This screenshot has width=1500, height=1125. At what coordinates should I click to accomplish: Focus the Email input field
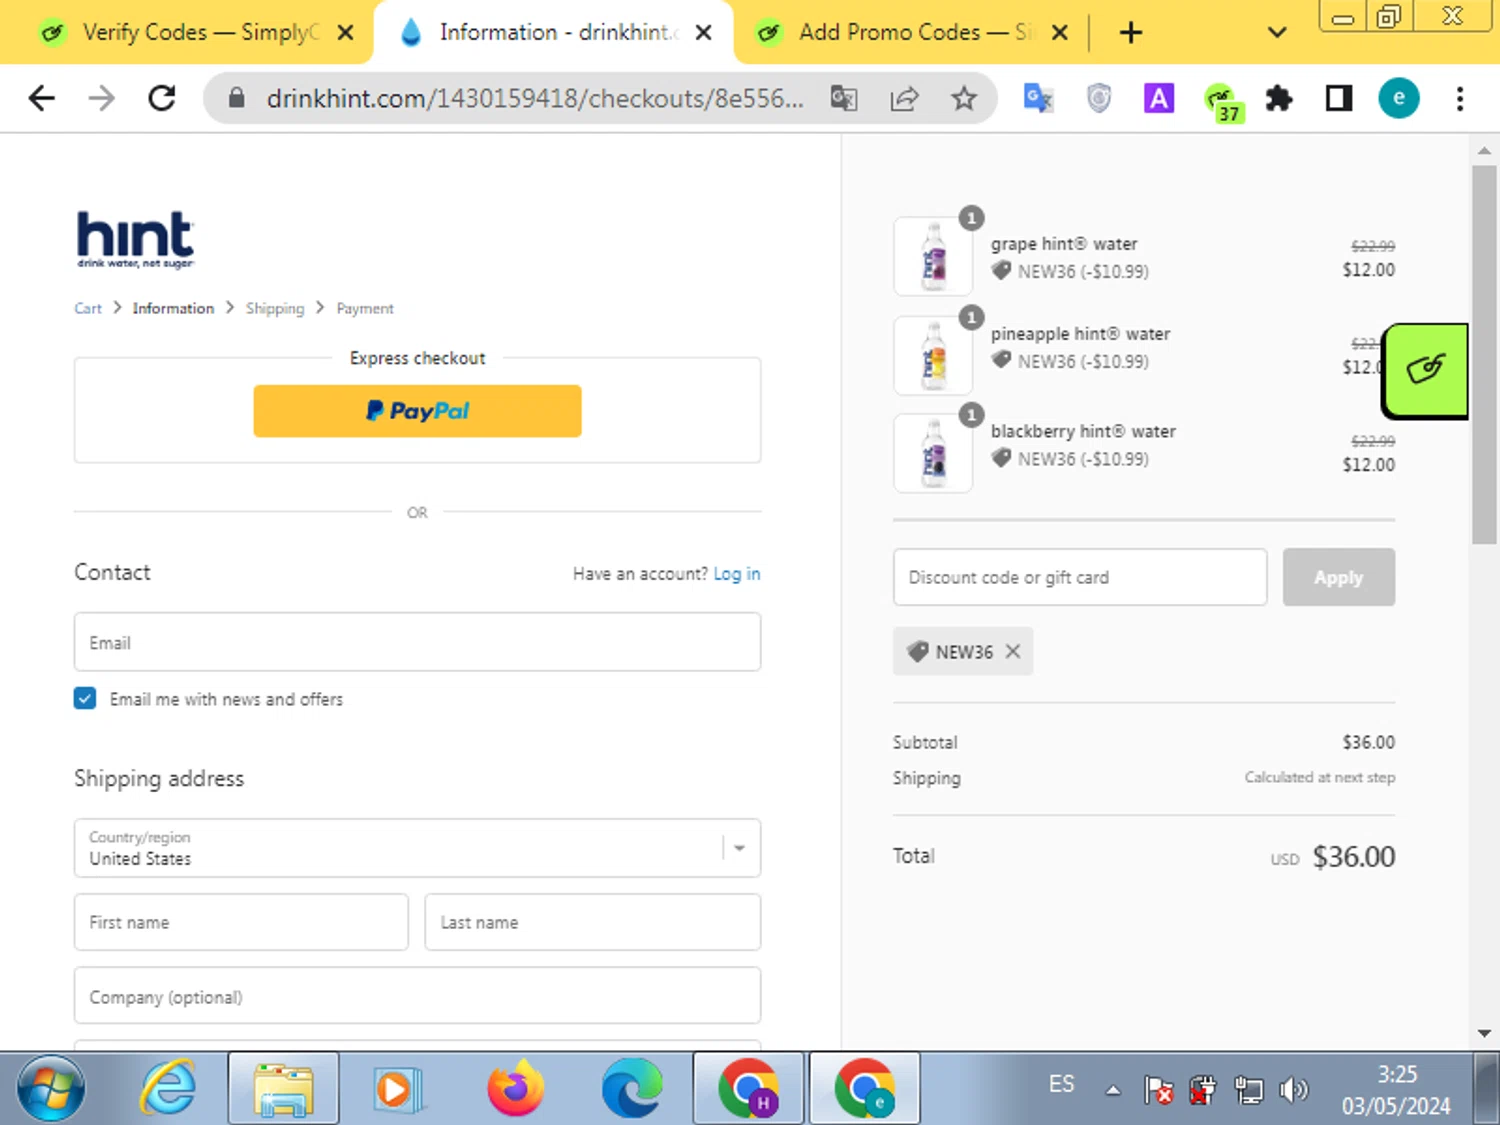coord(417,642)
